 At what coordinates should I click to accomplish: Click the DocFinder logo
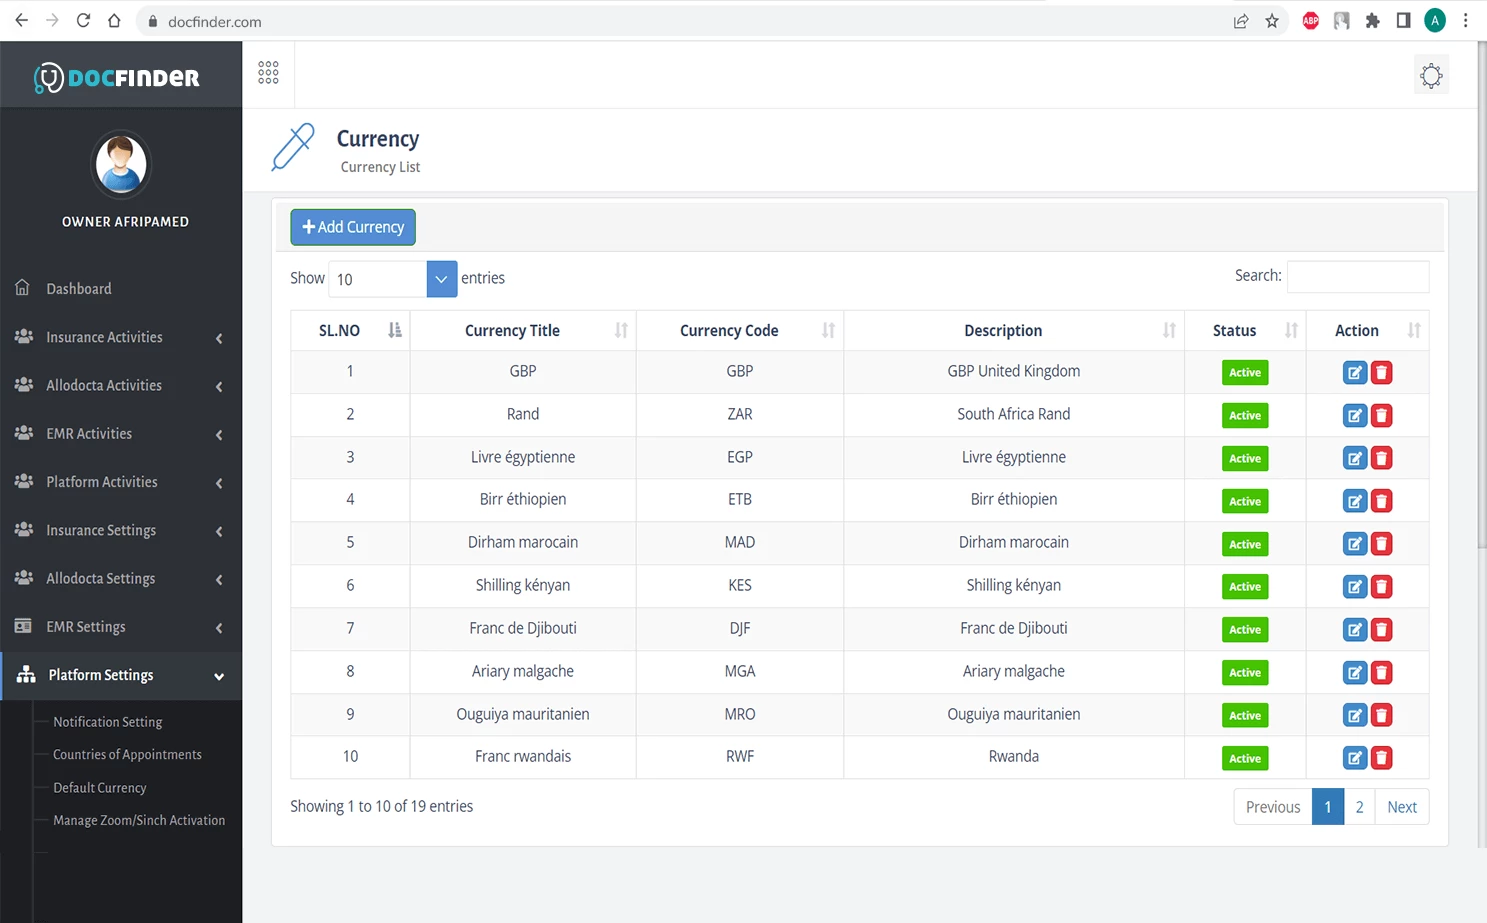pyautogui.click(x=118, y=73)
